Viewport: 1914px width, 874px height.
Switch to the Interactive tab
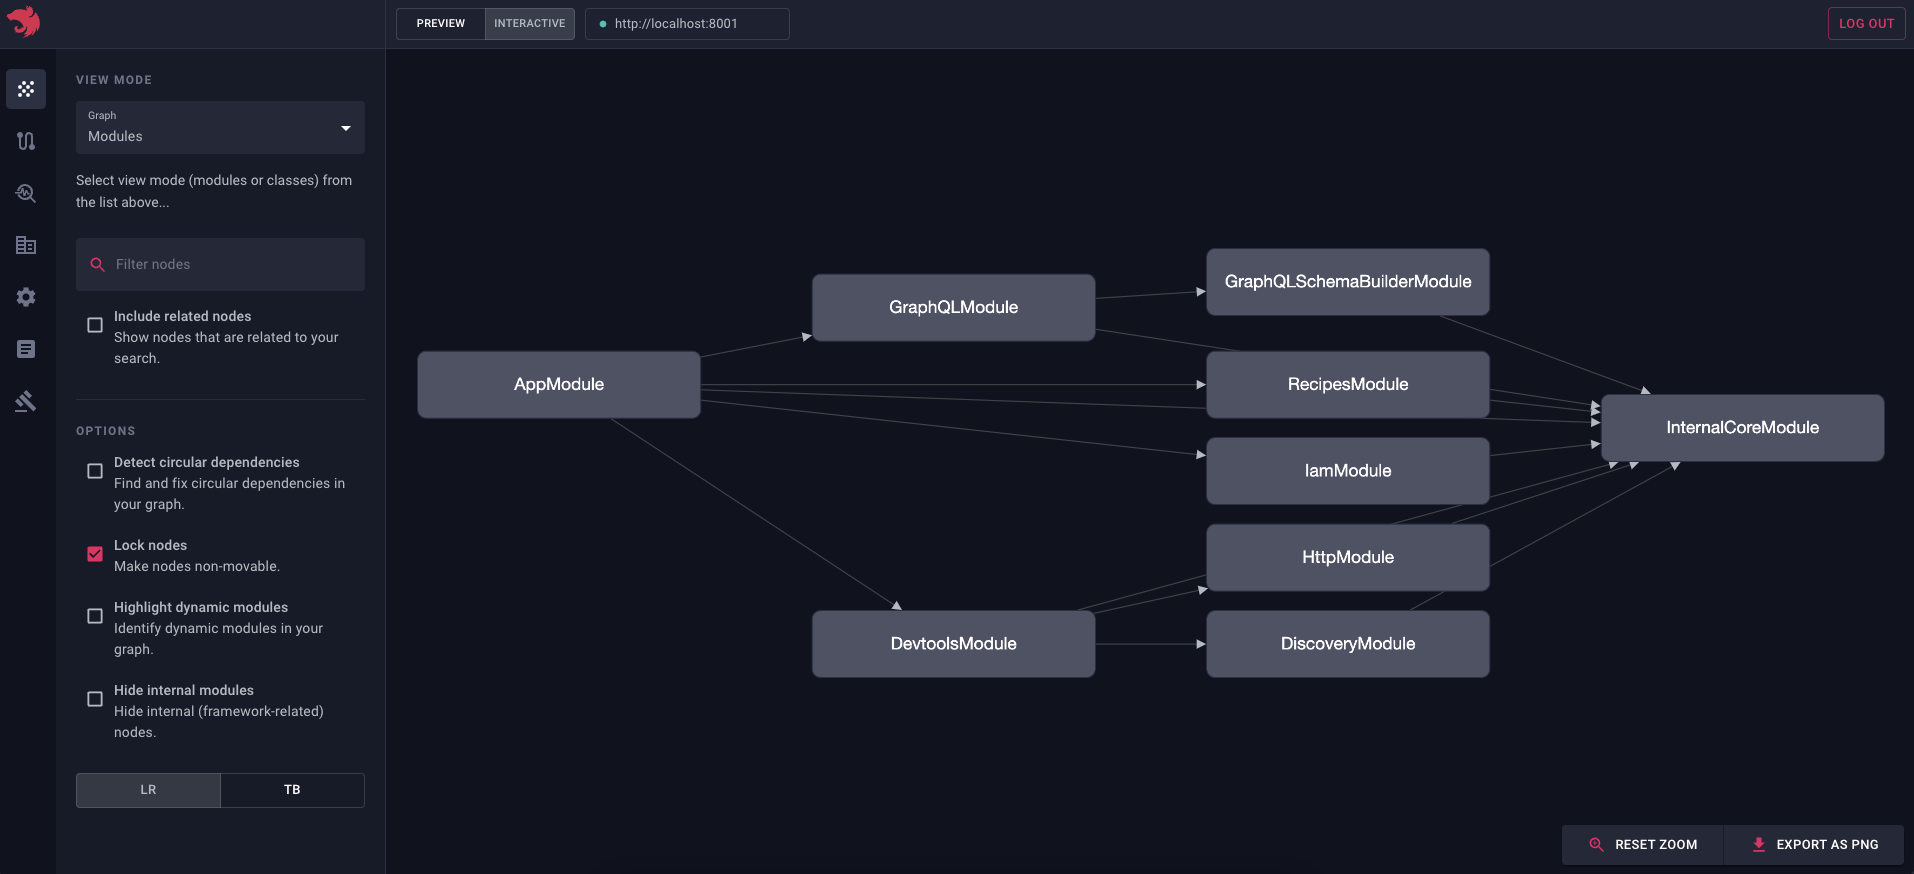click(529, 24)
